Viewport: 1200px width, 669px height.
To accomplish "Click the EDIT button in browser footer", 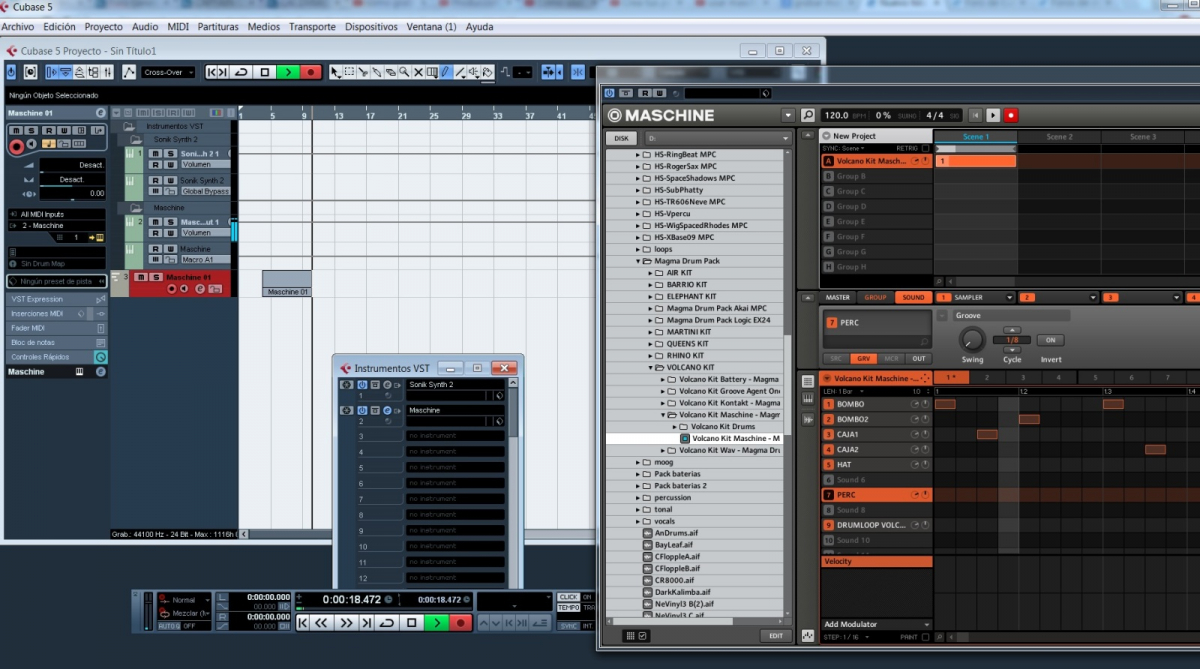I will click(775, 636).
